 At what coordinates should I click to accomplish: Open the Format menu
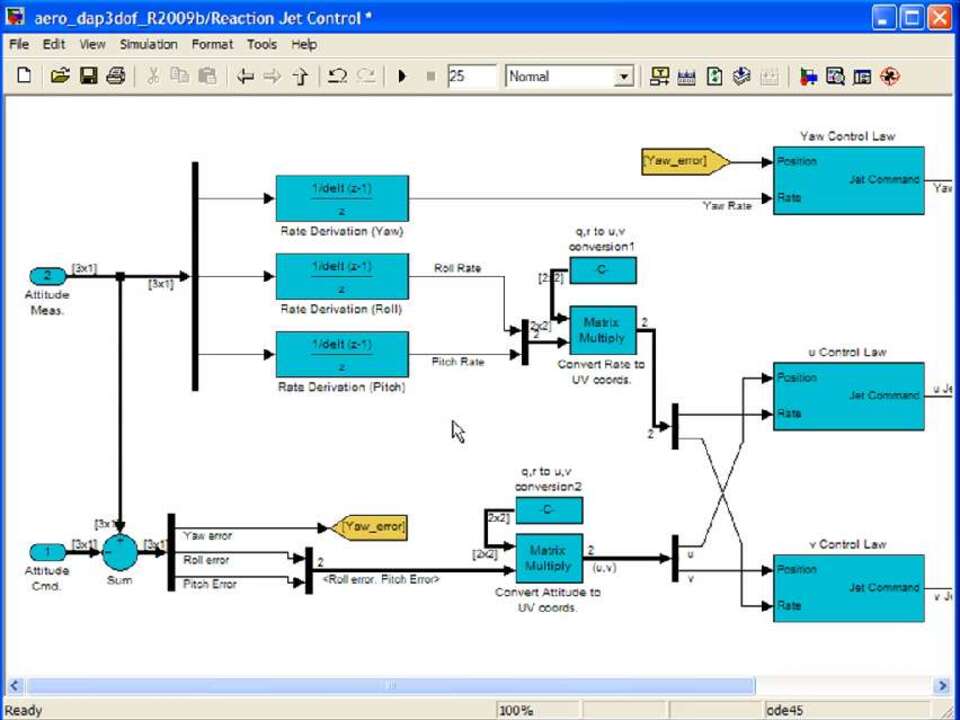(x=212, y=44)
